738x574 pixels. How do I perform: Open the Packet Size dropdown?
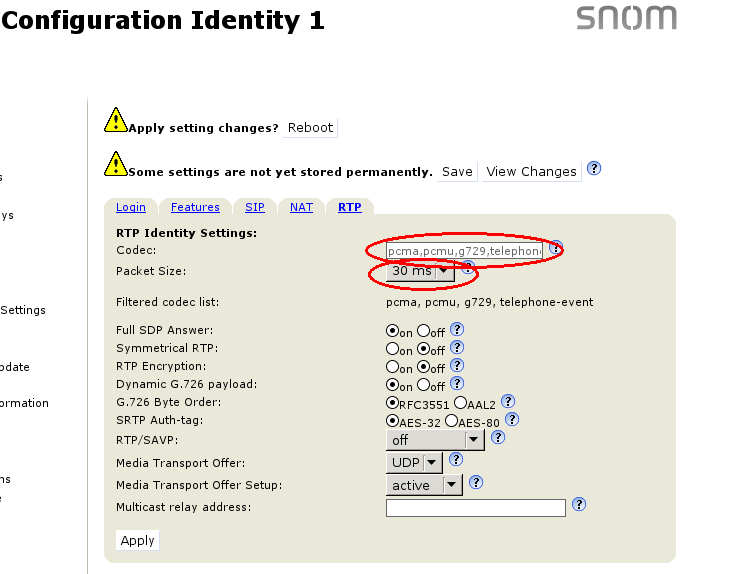[x=423, y=271]
